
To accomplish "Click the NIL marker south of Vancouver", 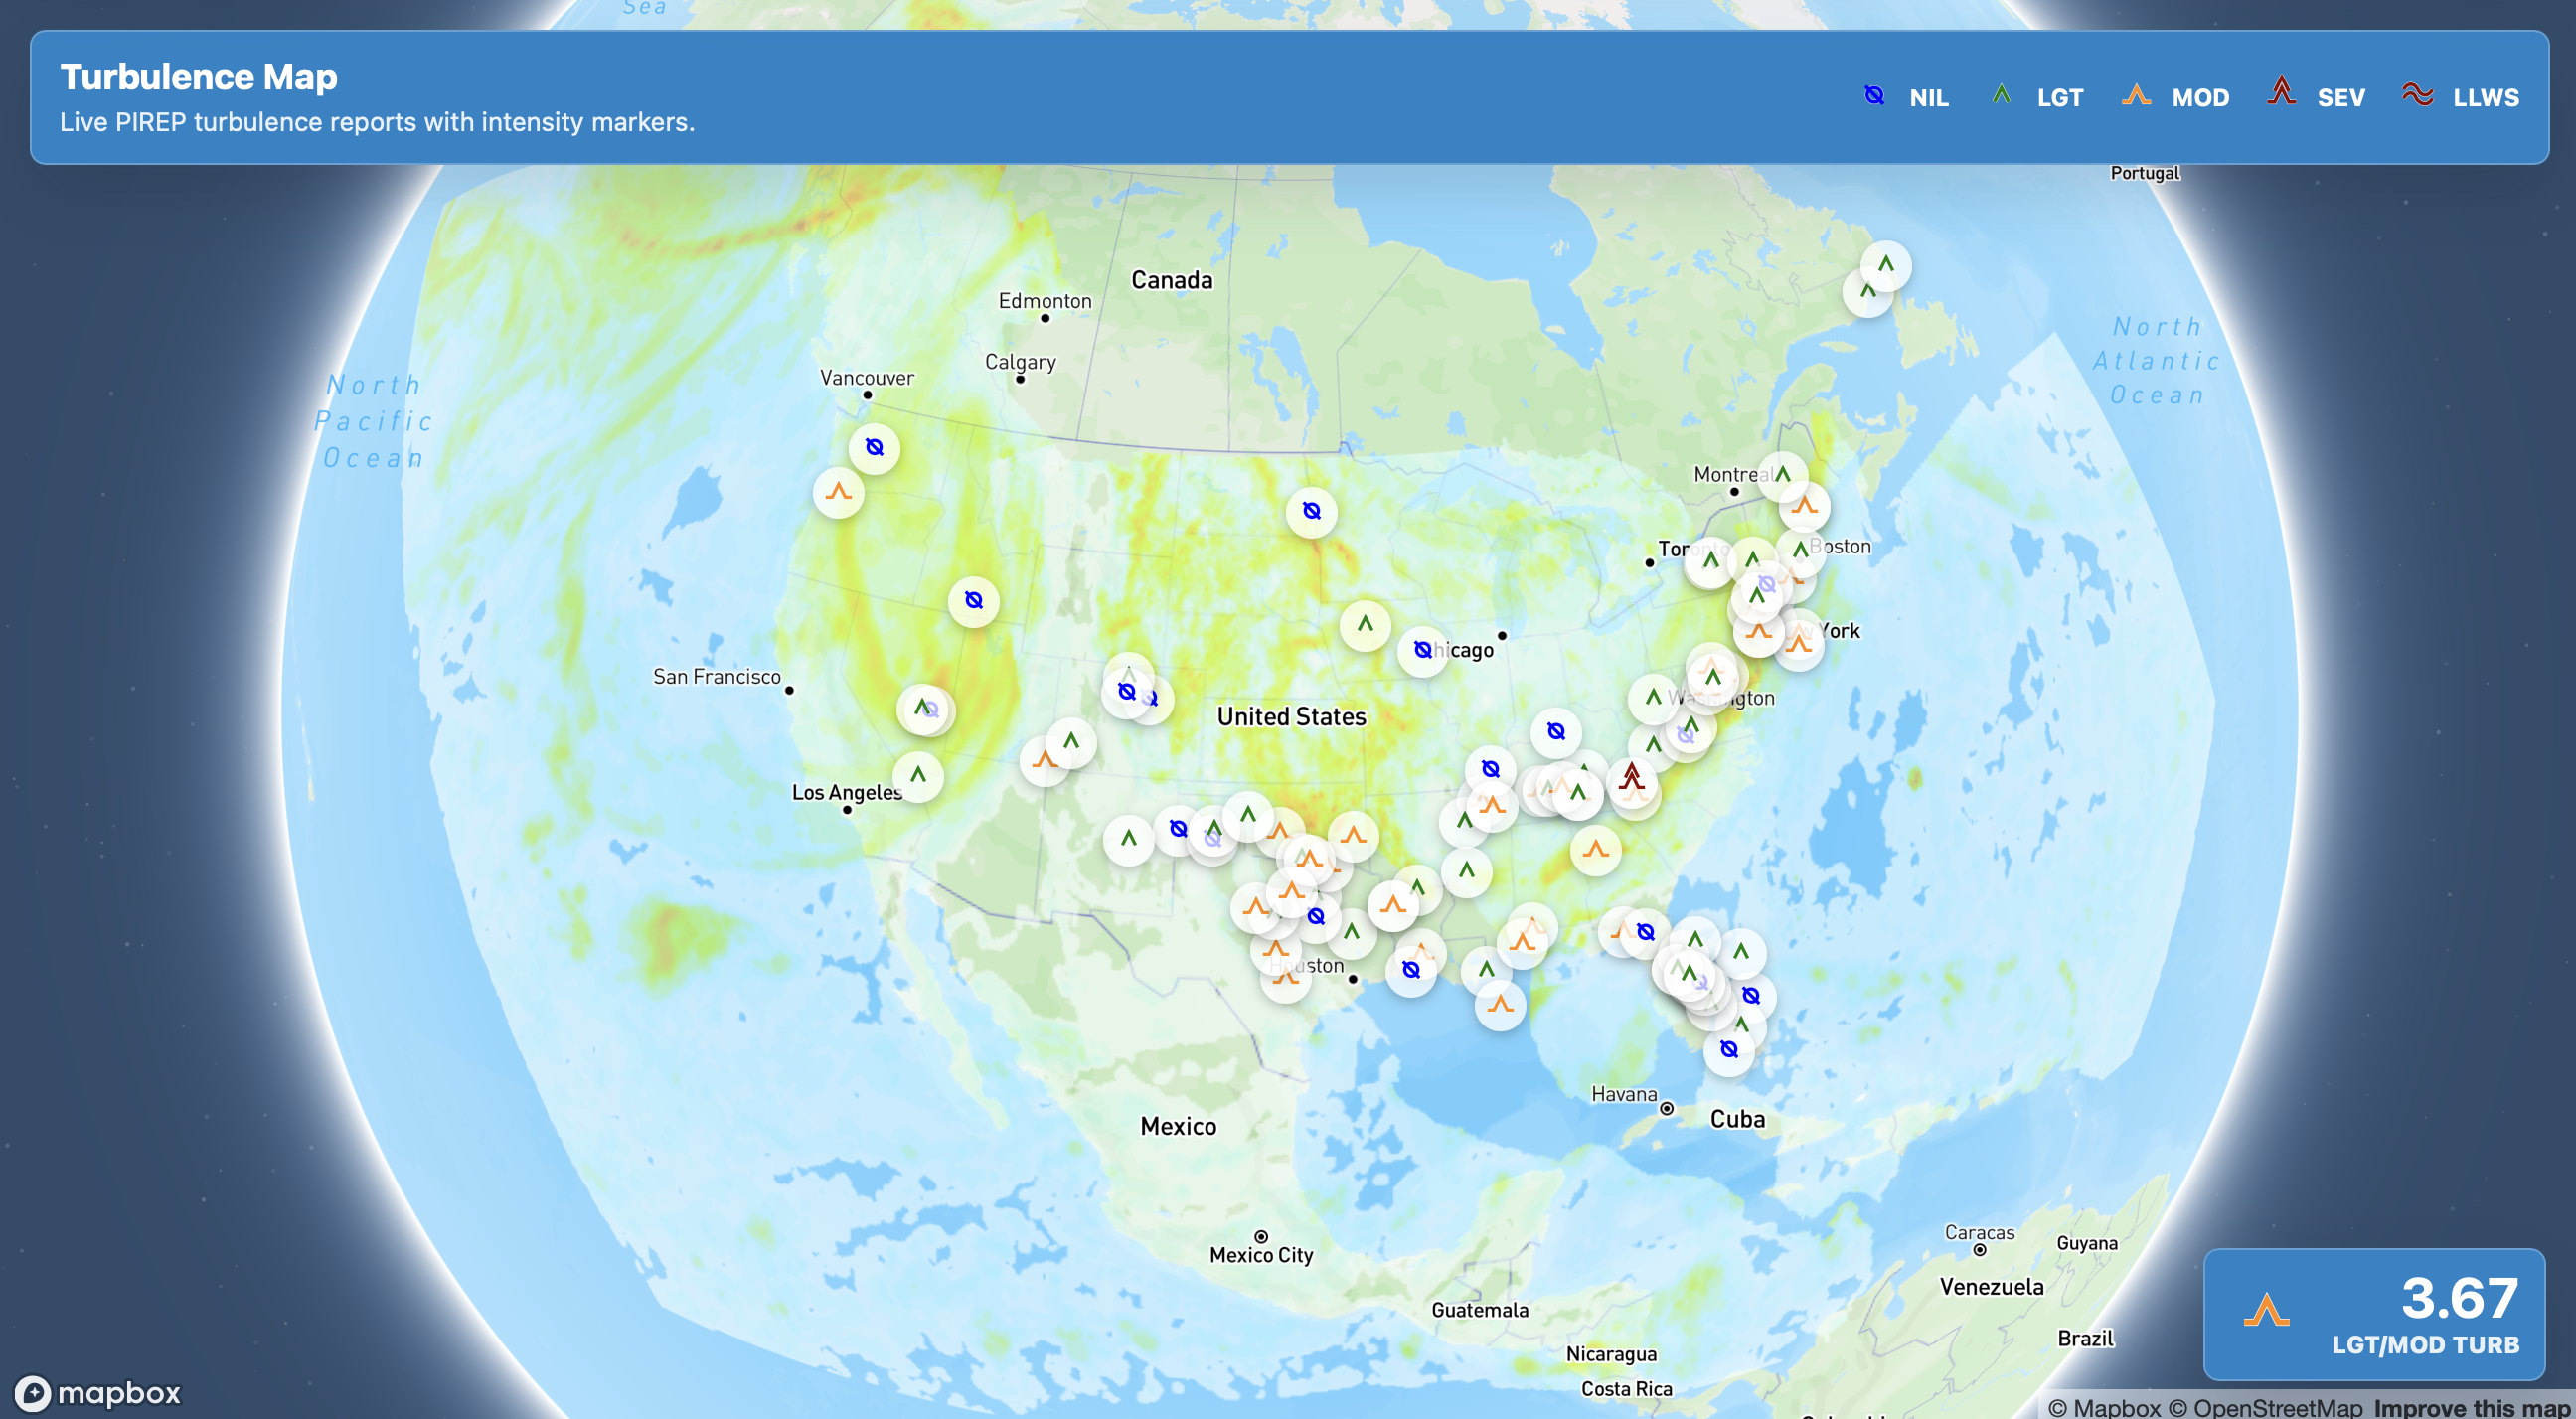I will [874, 447].
